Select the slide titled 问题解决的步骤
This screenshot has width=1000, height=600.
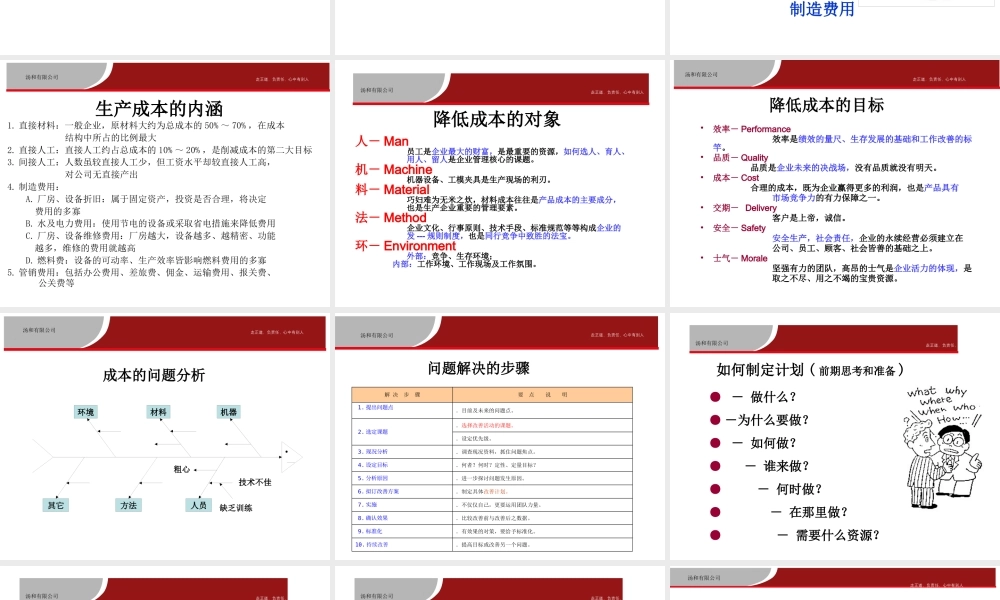pos(500,436)
